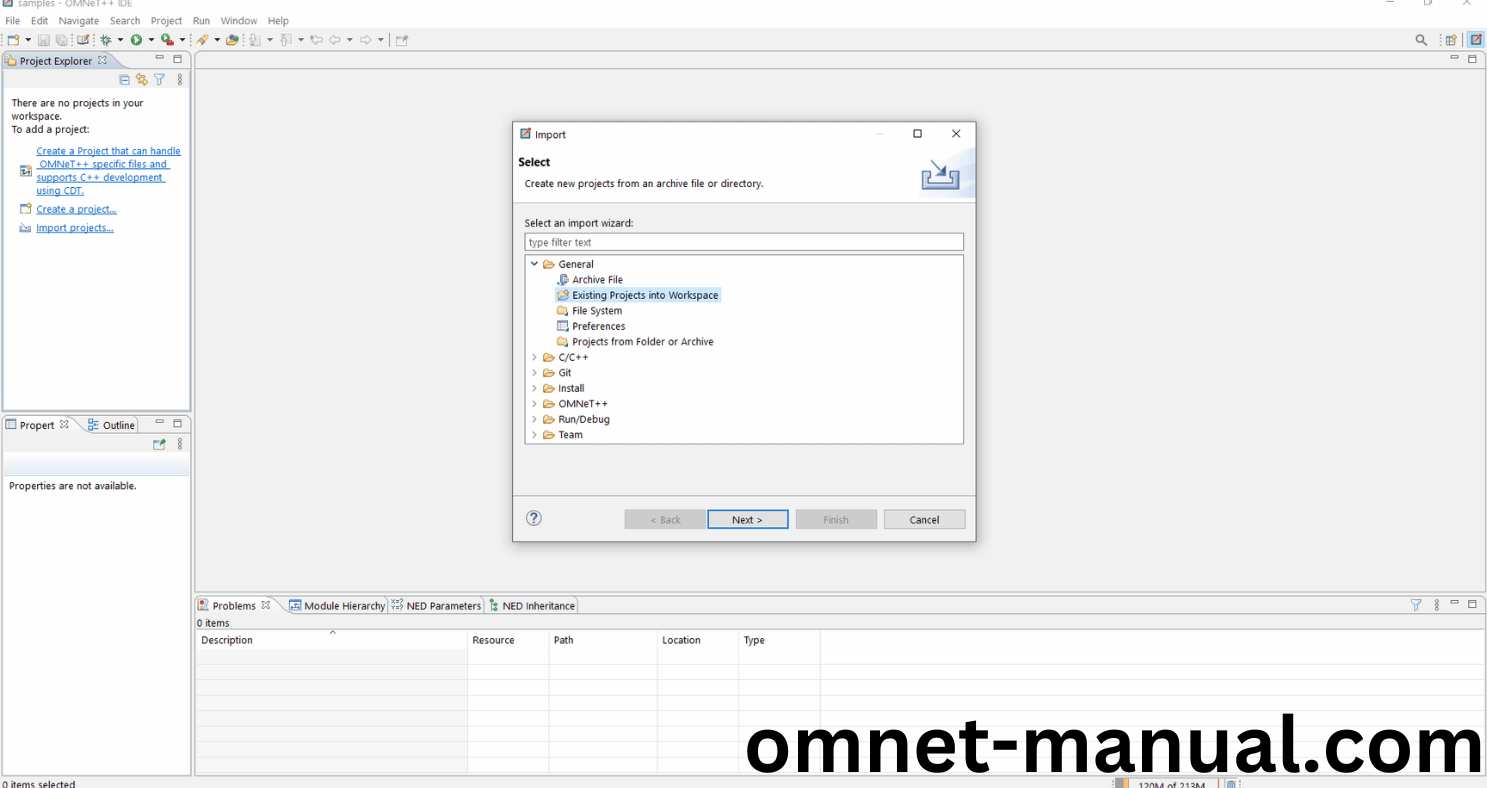Click the Open Perspective icon at top right
Screen dimensions: 1487x788
tap(1450, 40)
